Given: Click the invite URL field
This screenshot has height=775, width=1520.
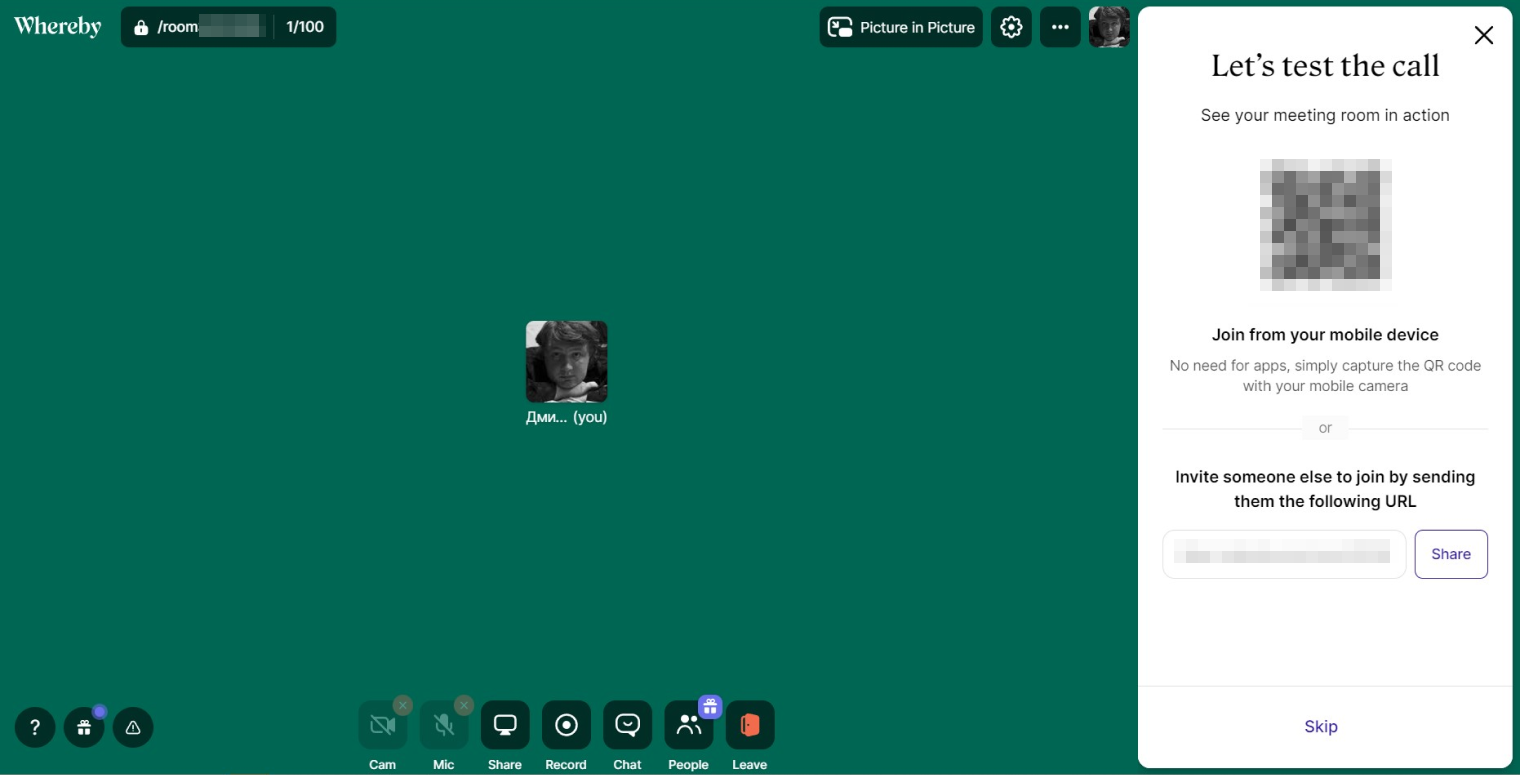Looking at the screenshot, I should pyautogui.click(x=1284, y=554).
